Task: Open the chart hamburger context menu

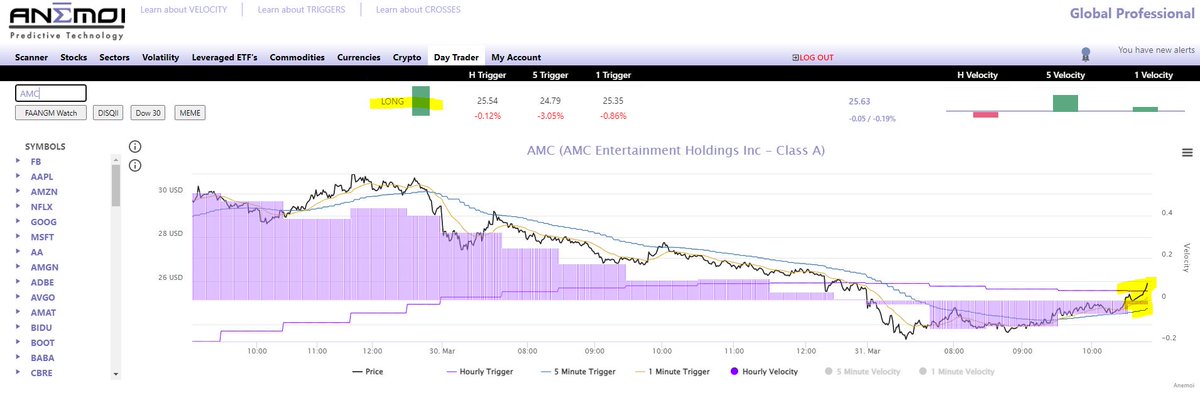Action: (x=1187, y=153)
